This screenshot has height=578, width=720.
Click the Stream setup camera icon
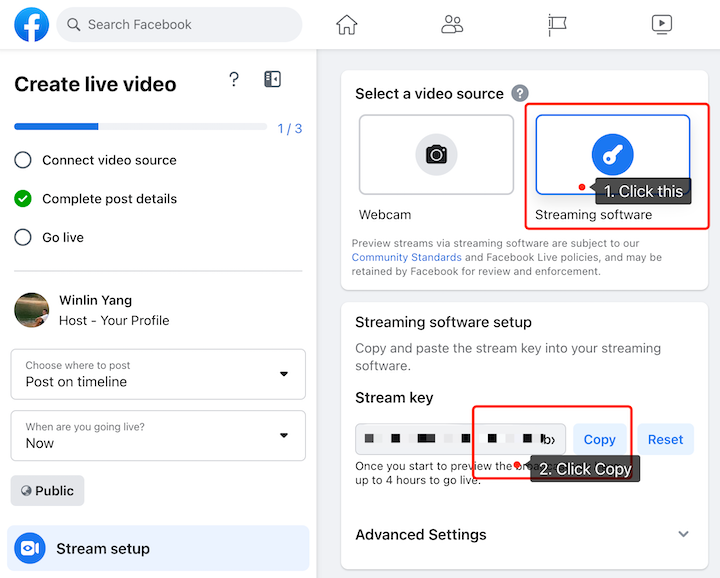coord(30,548)
